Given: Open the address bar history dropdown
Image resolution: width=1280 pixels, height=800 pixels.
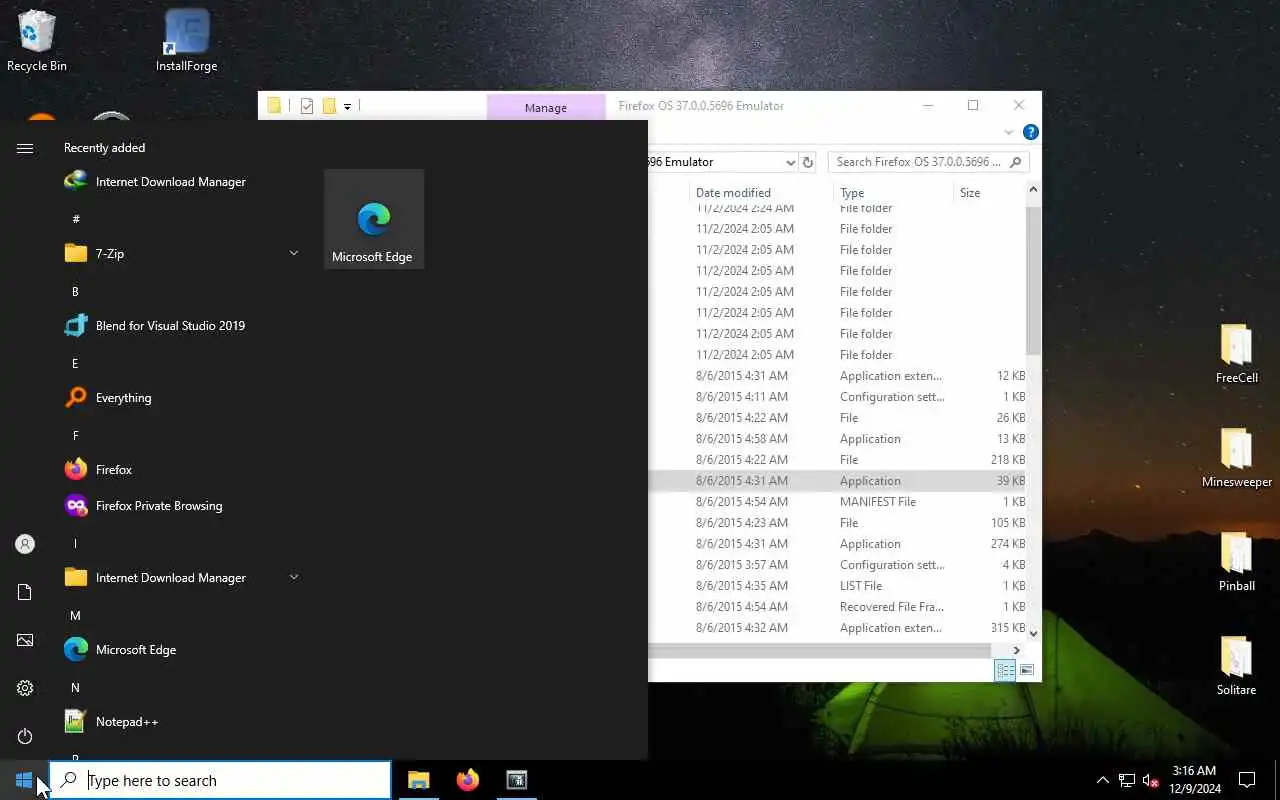Looking at the screenshot, I should (790, 162).
